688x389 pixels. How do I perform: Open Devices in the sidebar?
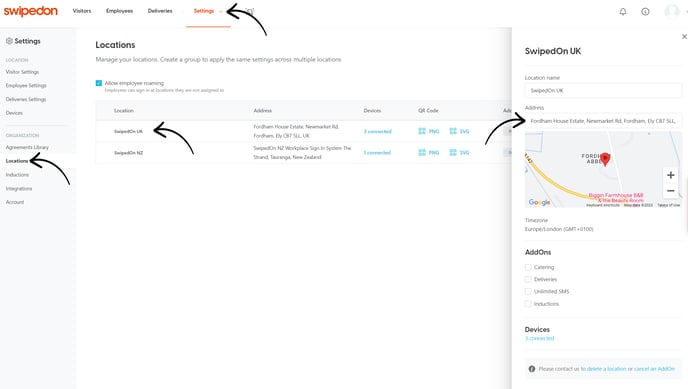(x=14, y=113)
